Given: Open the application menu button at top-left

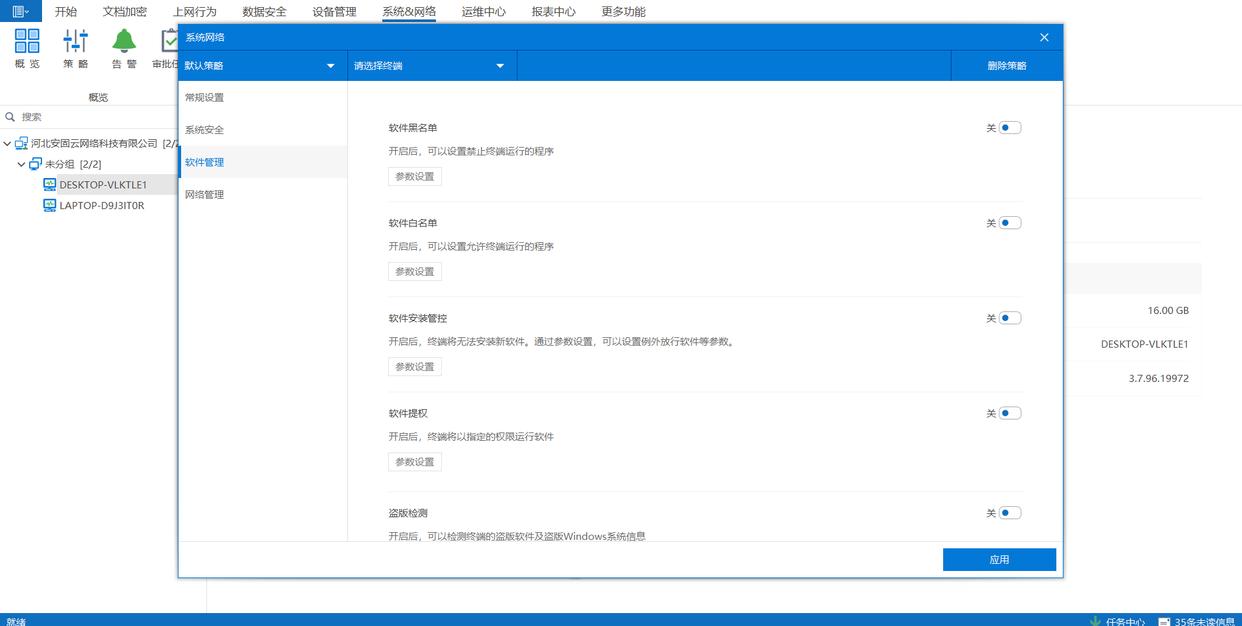Looking at the screenshot, I should click(20, 11).
